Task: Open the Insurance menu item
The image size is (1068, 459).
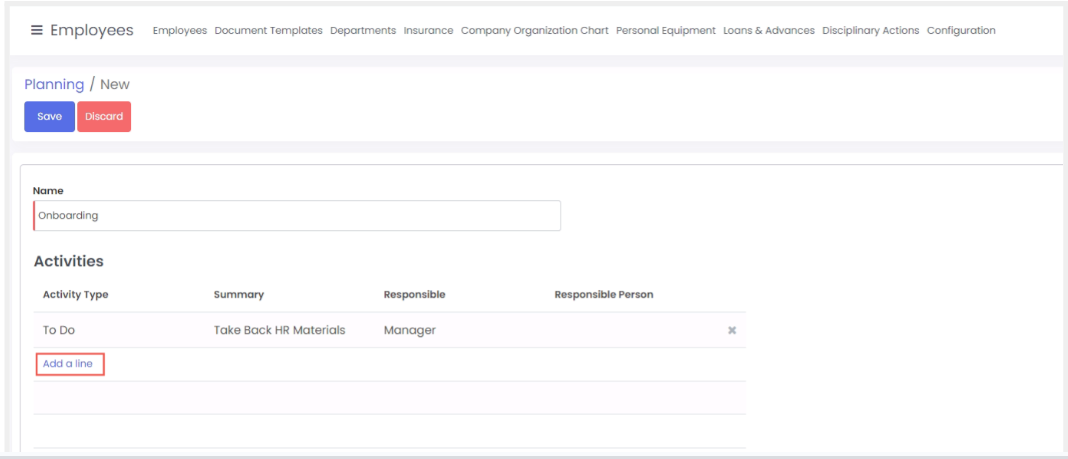Action: click(428, 31)
